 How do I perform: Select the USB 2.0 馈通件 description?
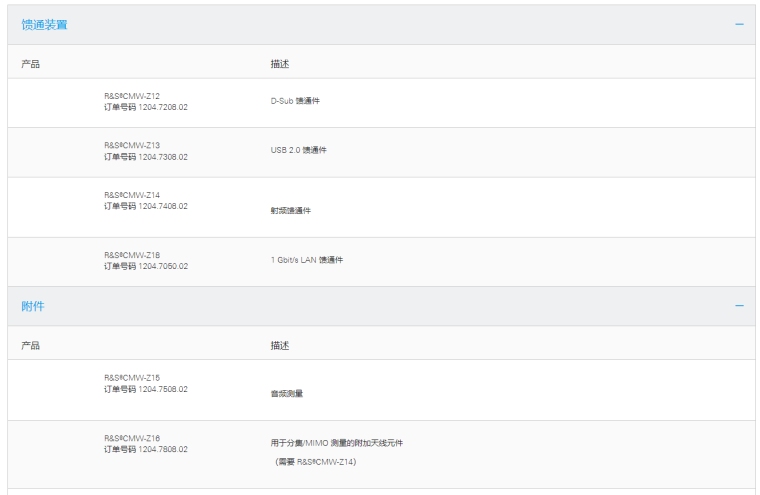(x=299, y=150)
